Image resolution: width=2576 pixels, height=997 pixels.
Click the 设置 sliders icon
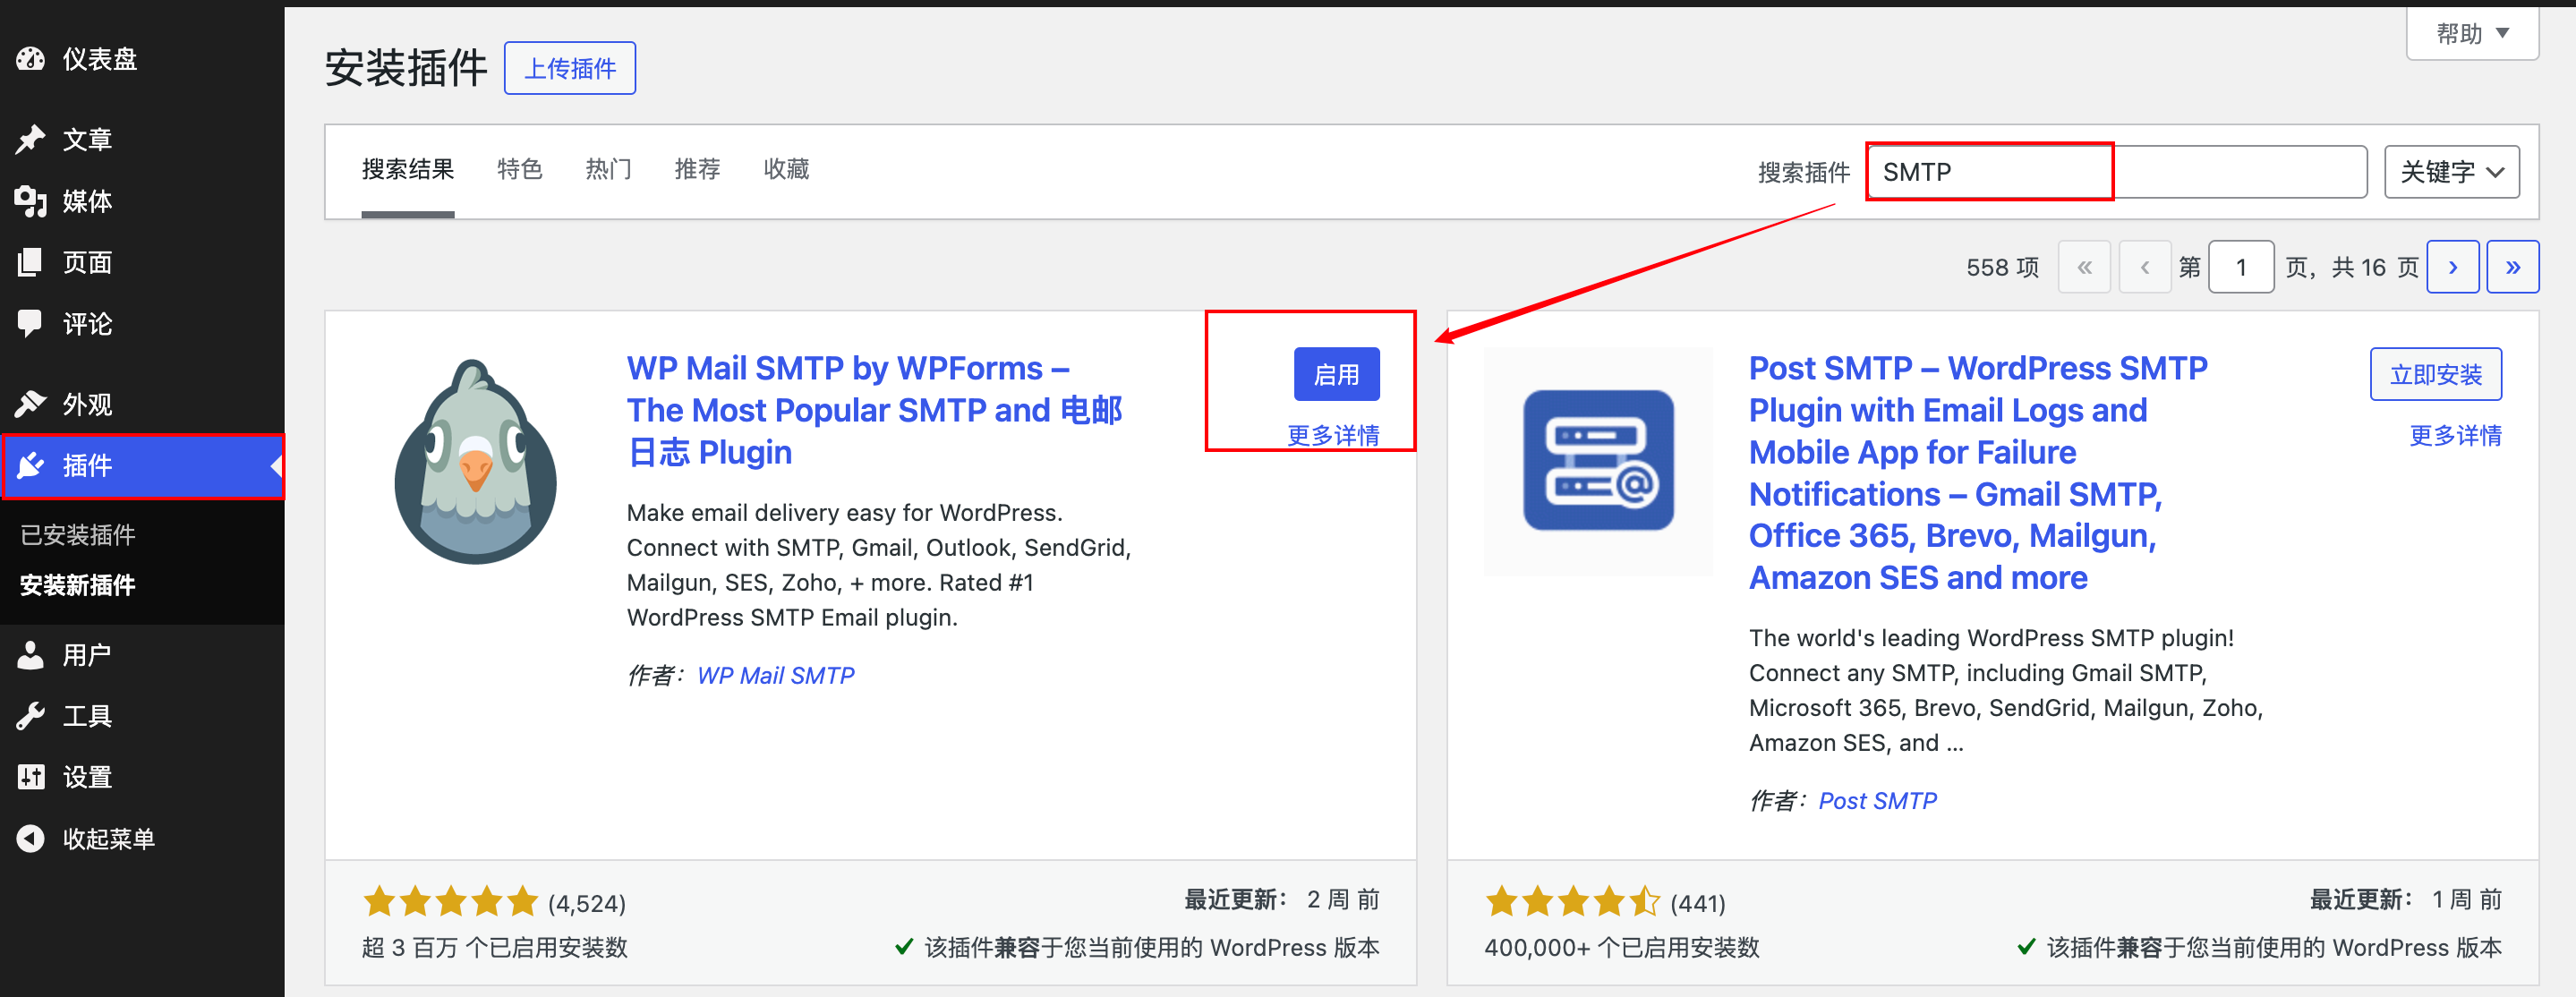31,777
